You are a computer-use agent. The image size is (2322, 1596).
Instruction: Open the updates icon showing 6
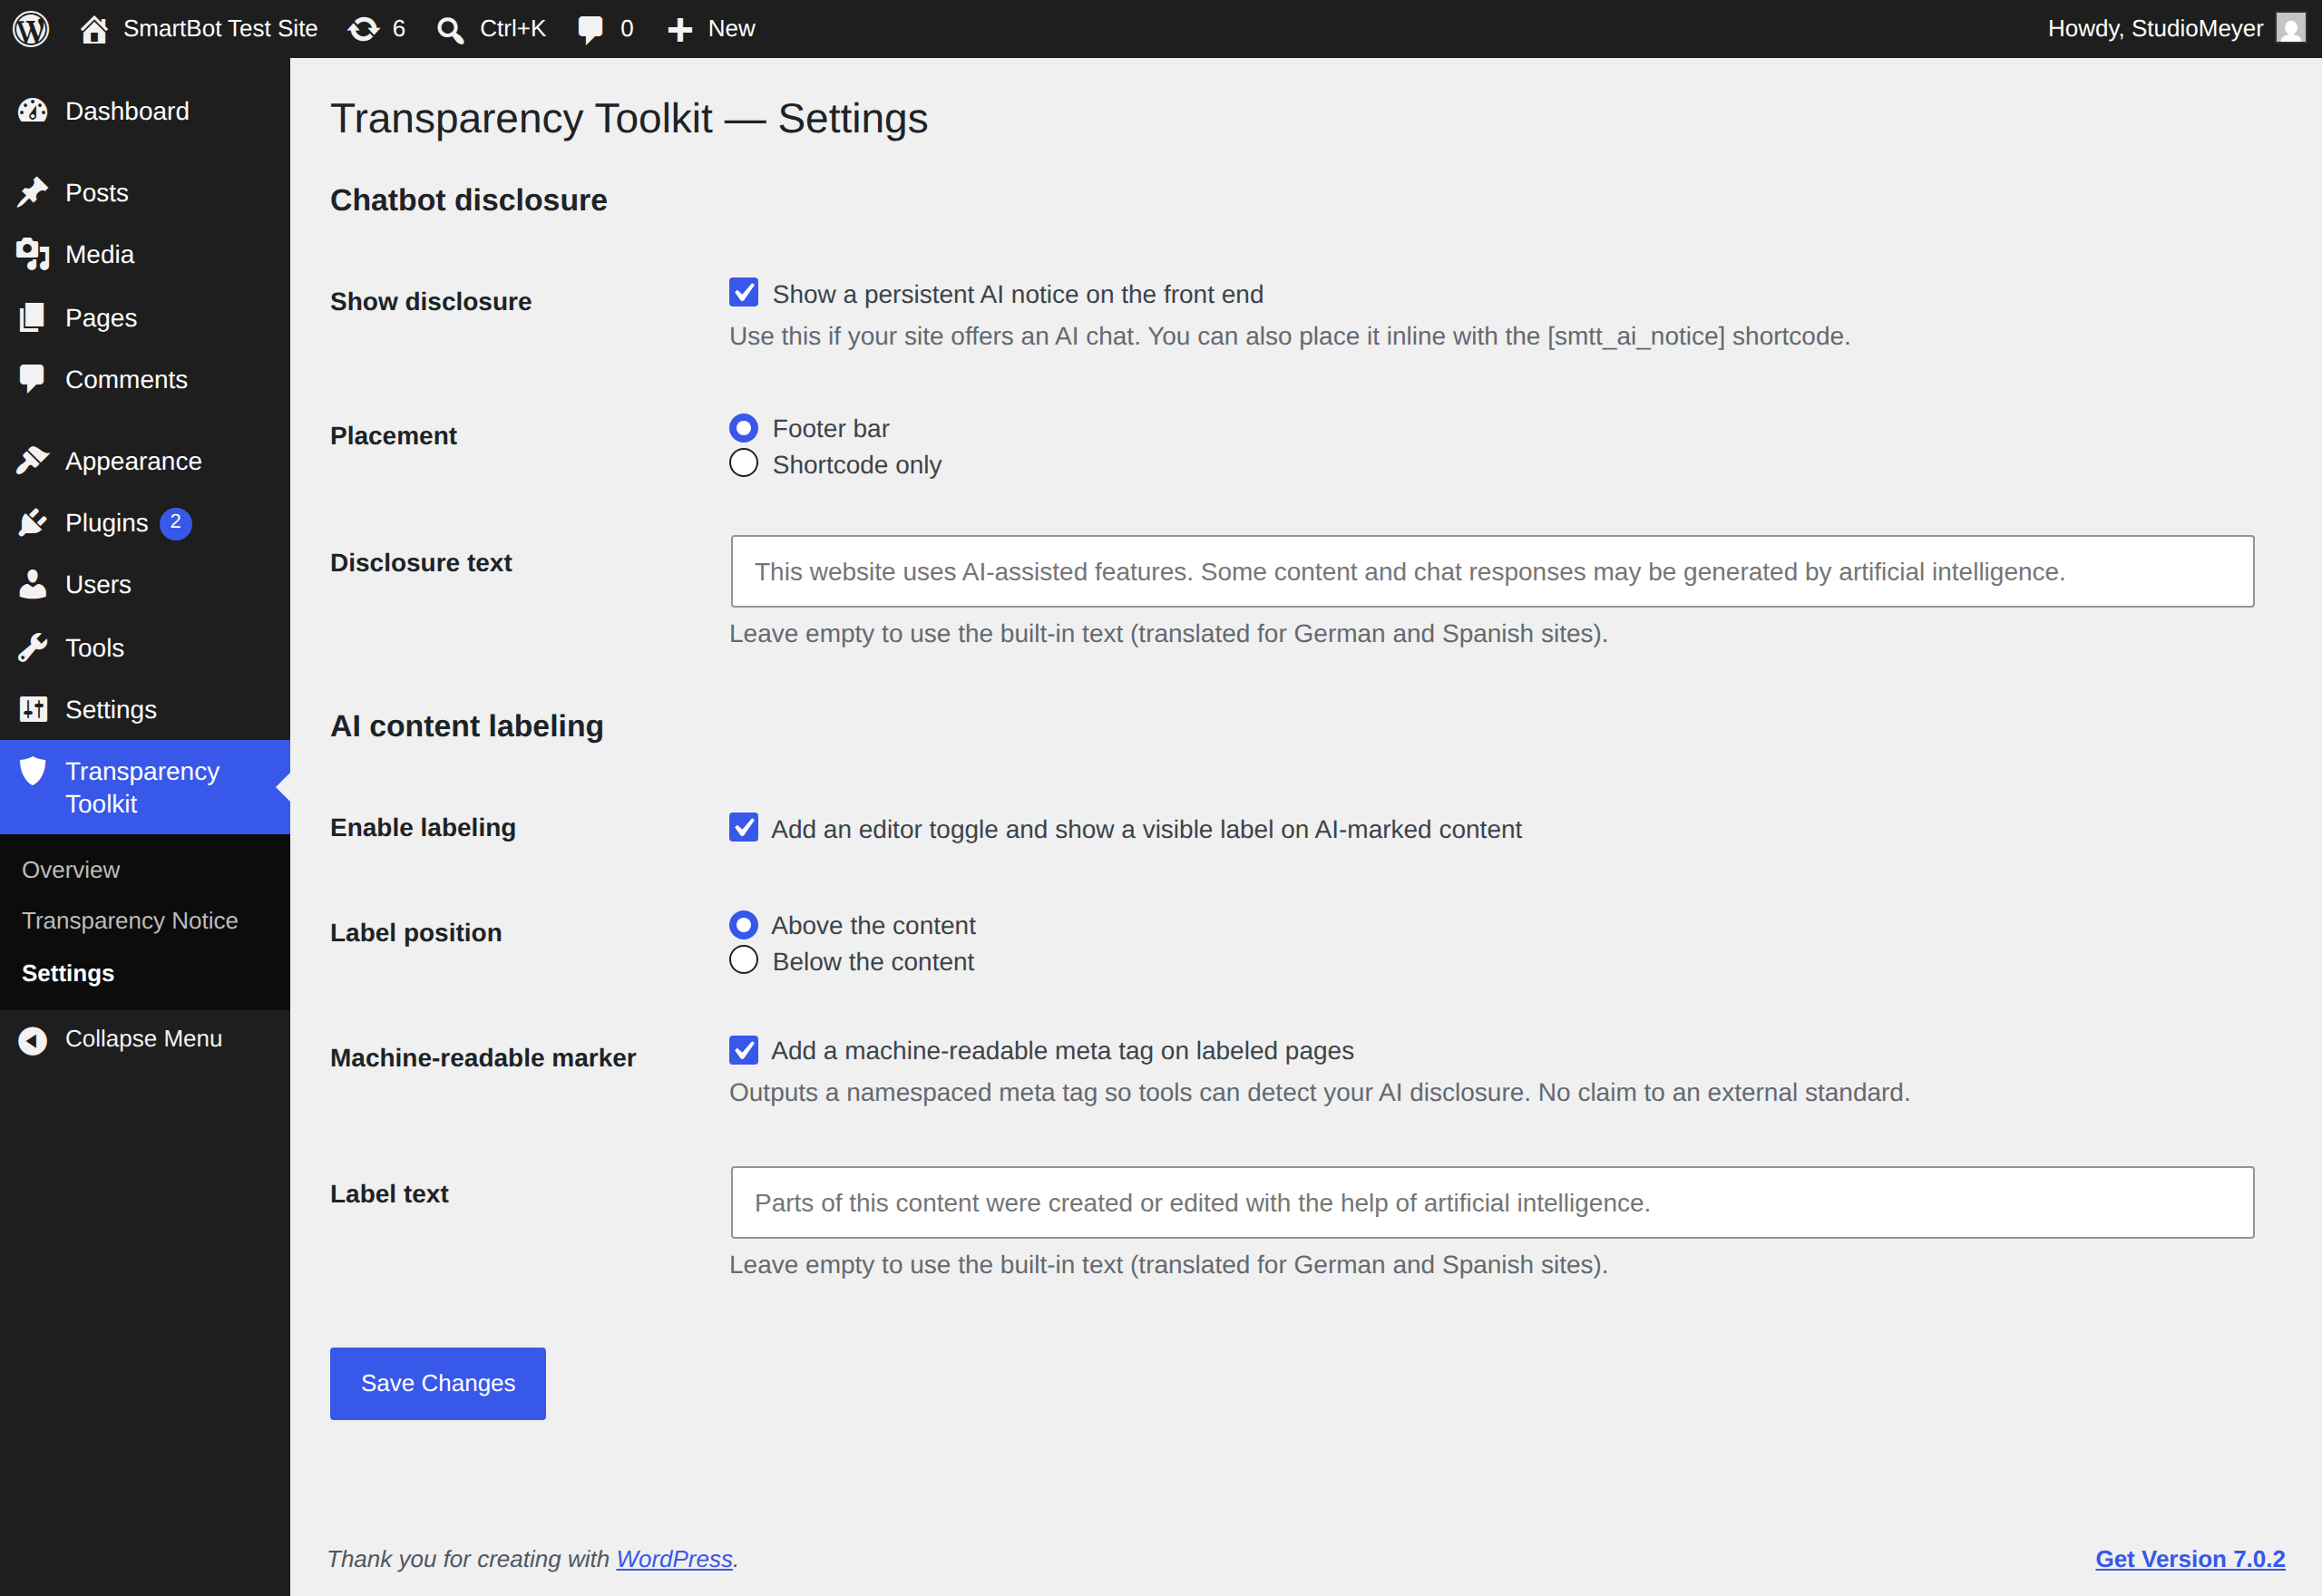[x=363, y=29]
